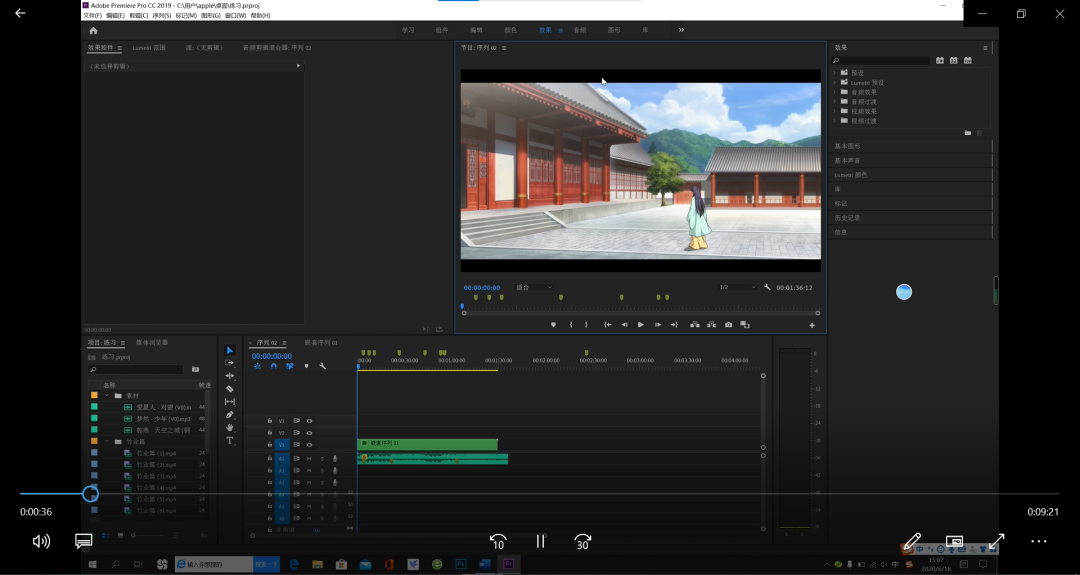Select the Razor tool in the tools panel
The width and height of the screenshot is (1080, 575).
pyautogui.click(x=230, y=389)
